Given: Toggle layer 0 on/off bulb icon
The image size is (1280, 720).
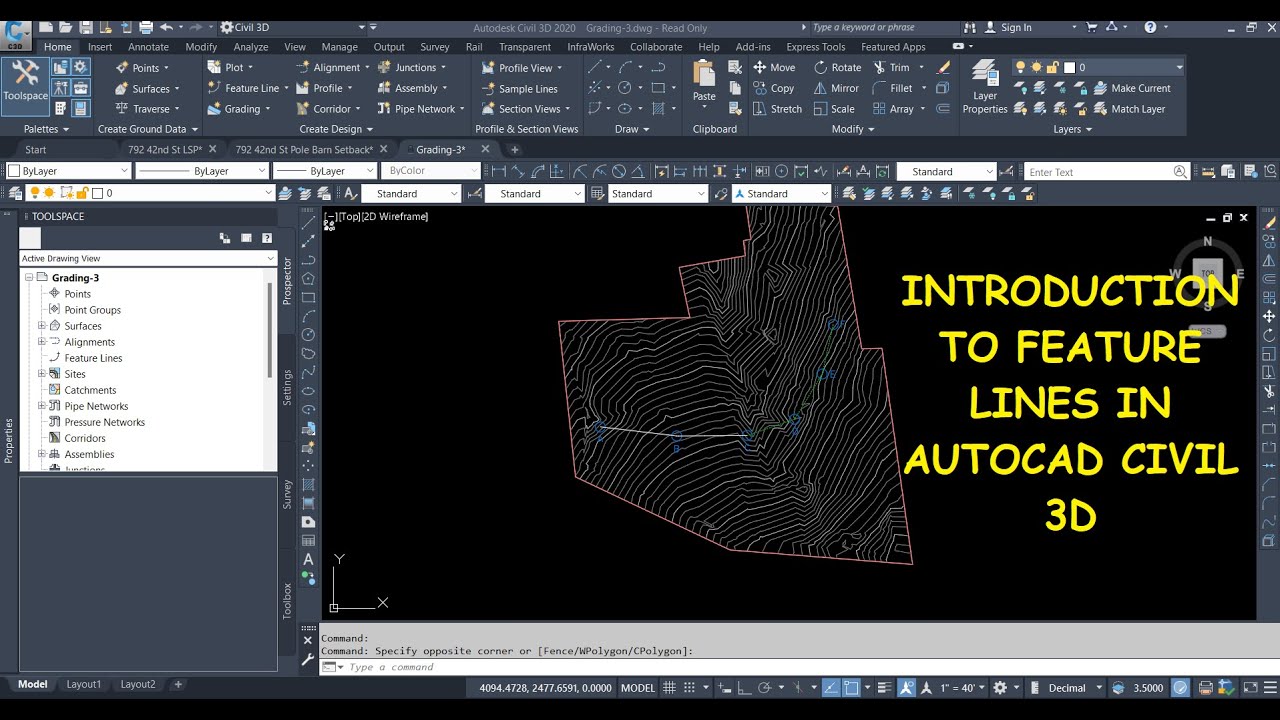Looking at the screenshot, I should pos(1020,67).
